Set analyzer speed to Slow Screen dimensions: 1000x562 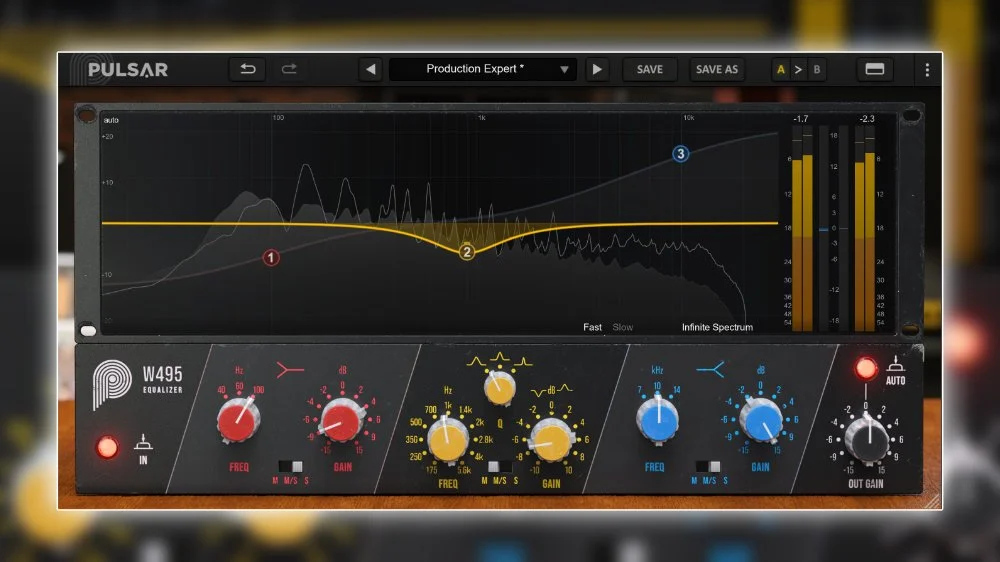[622, 327]
